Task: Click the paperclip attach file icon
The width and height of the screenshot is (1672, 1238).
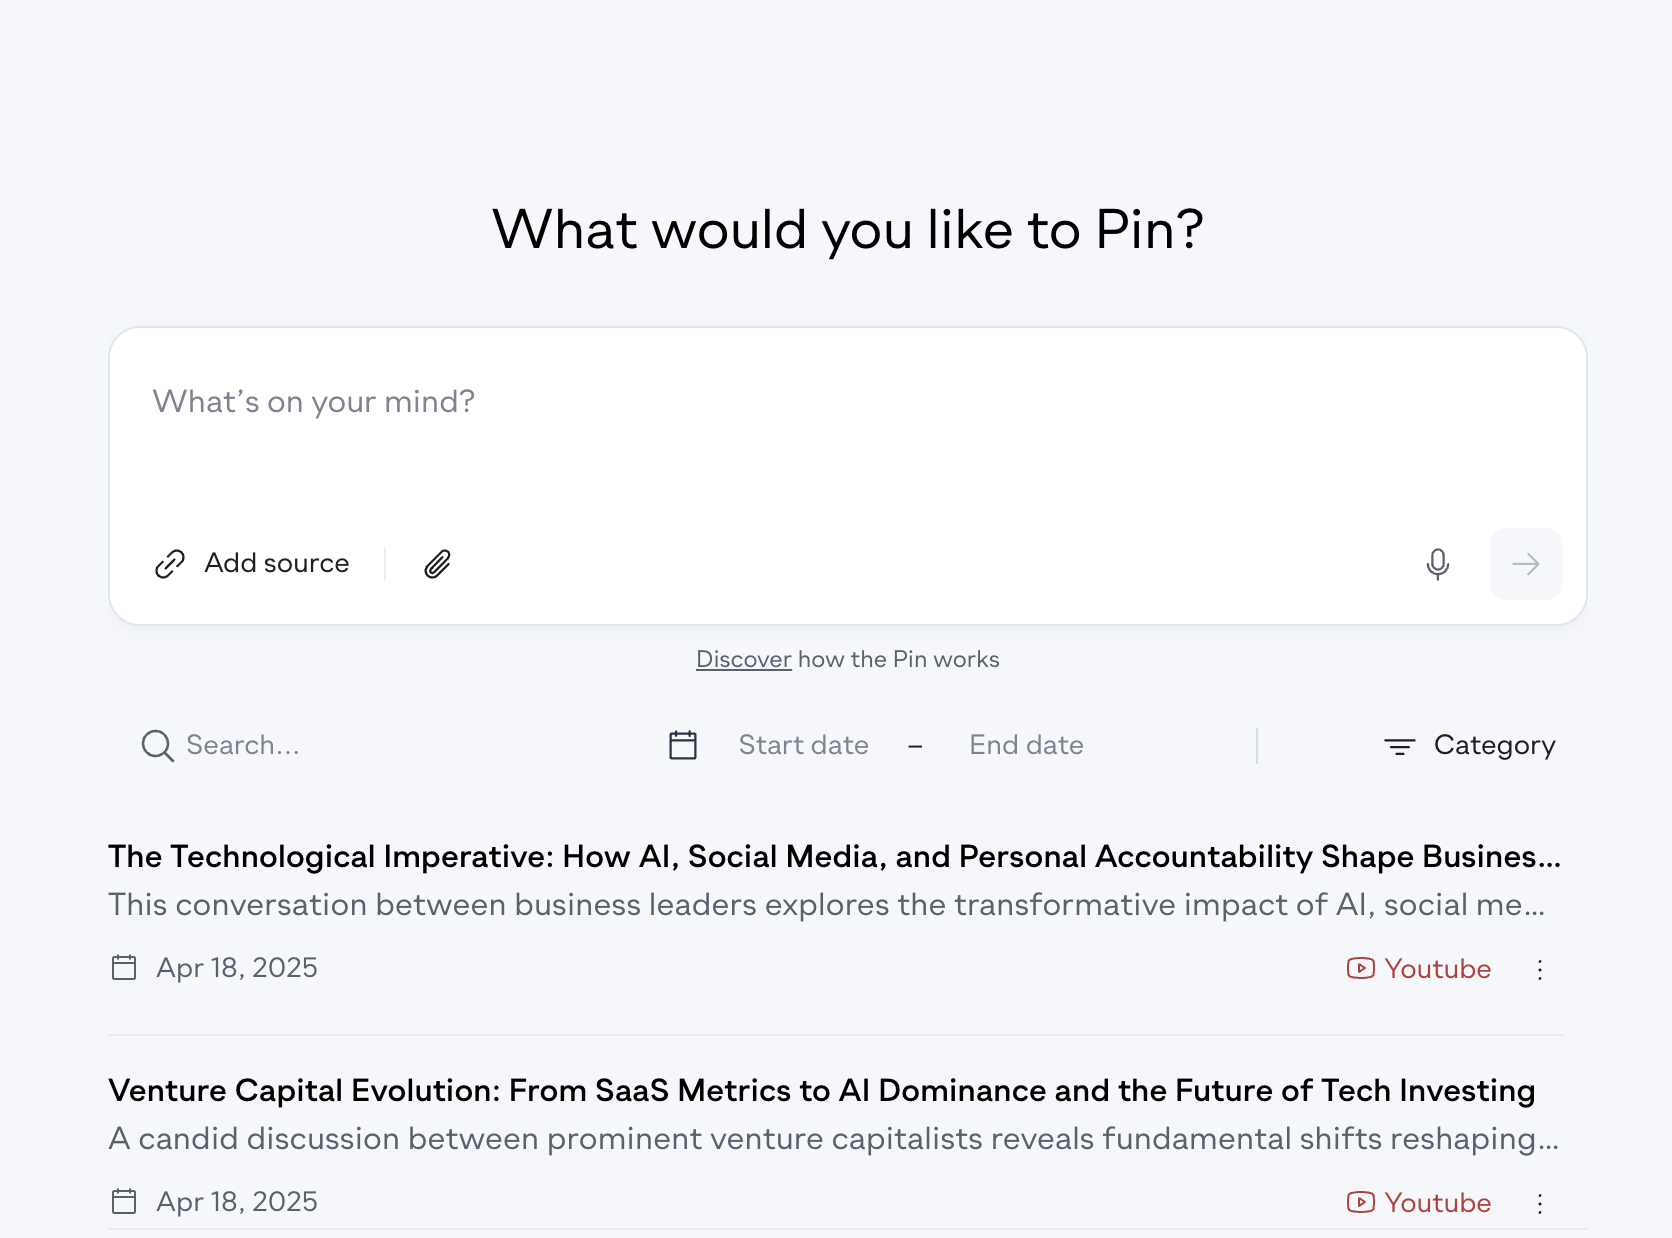Action: [437, 564]
